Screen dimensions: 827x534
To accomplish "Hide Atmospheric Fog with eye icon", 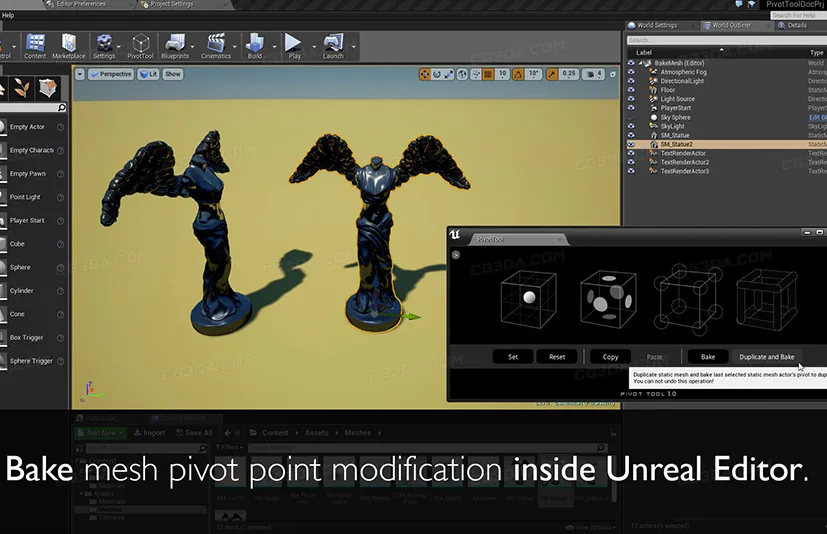I will (631, 72).
